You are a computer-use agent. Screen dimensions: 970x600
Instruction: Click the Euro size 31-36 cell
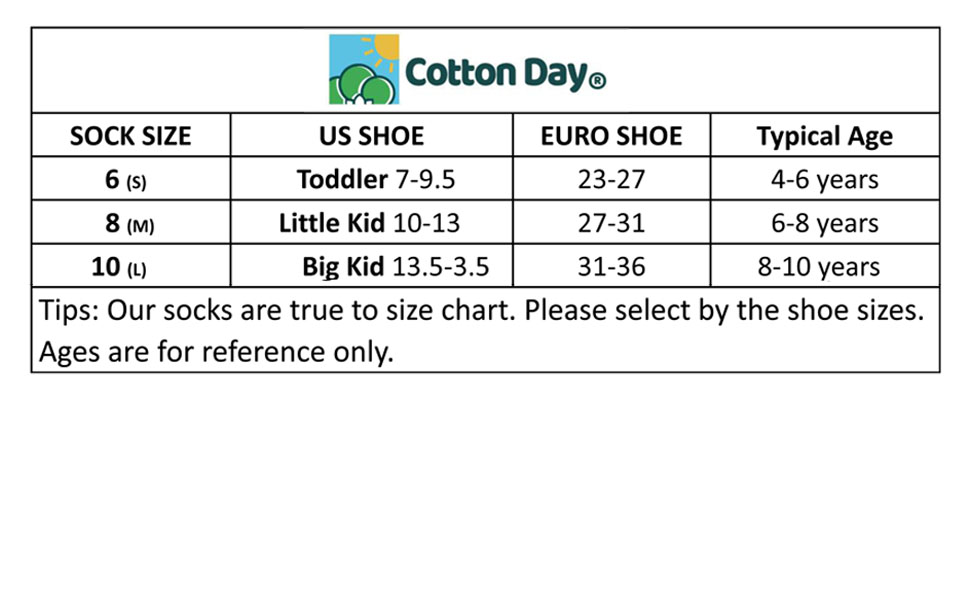tap(611, 267)
